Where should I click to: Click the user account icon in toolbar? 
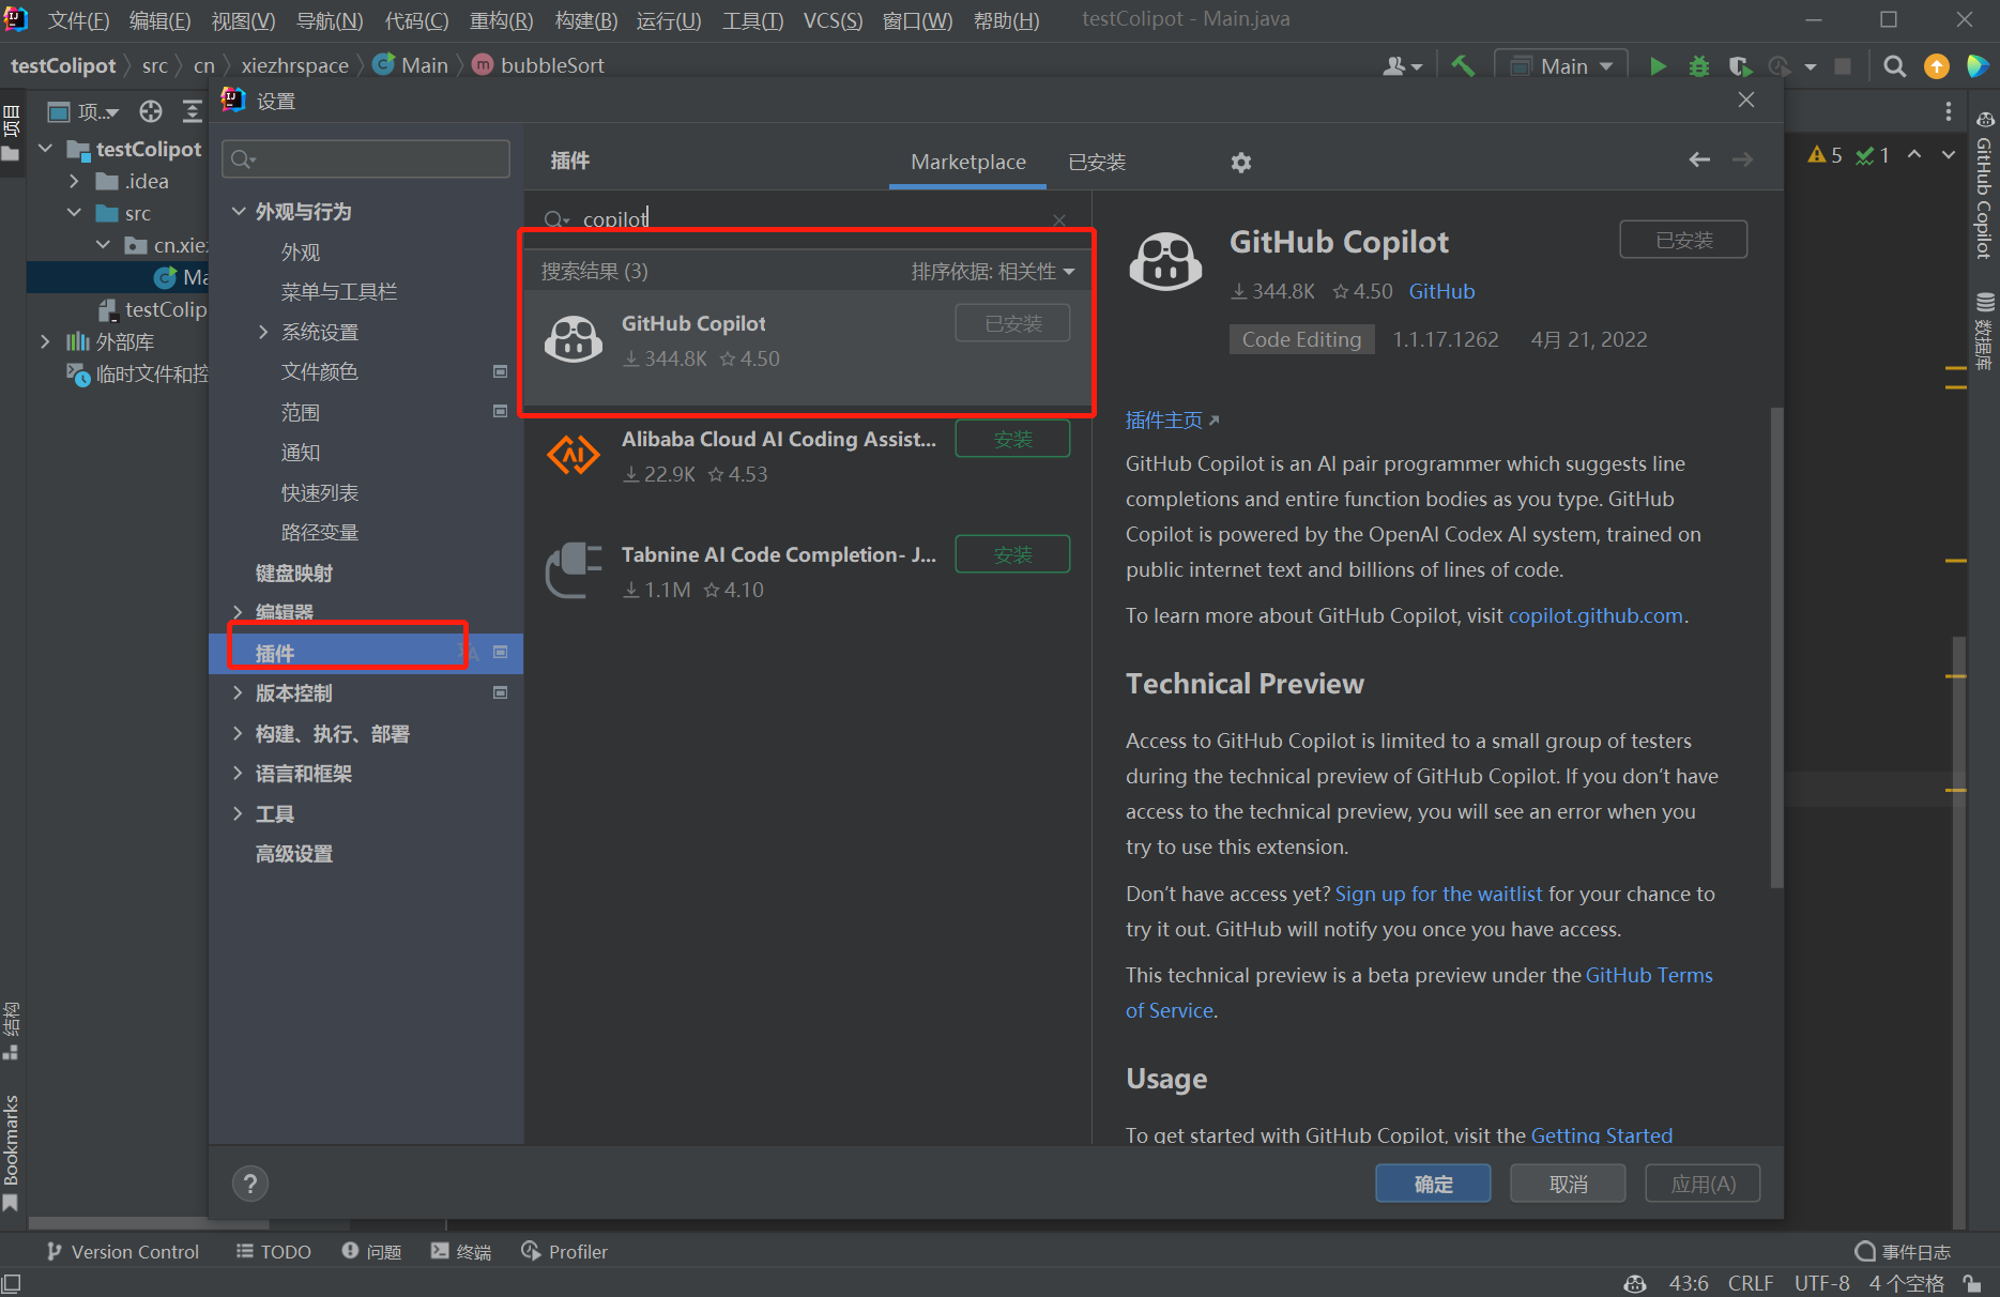(x=1402, y=66)
